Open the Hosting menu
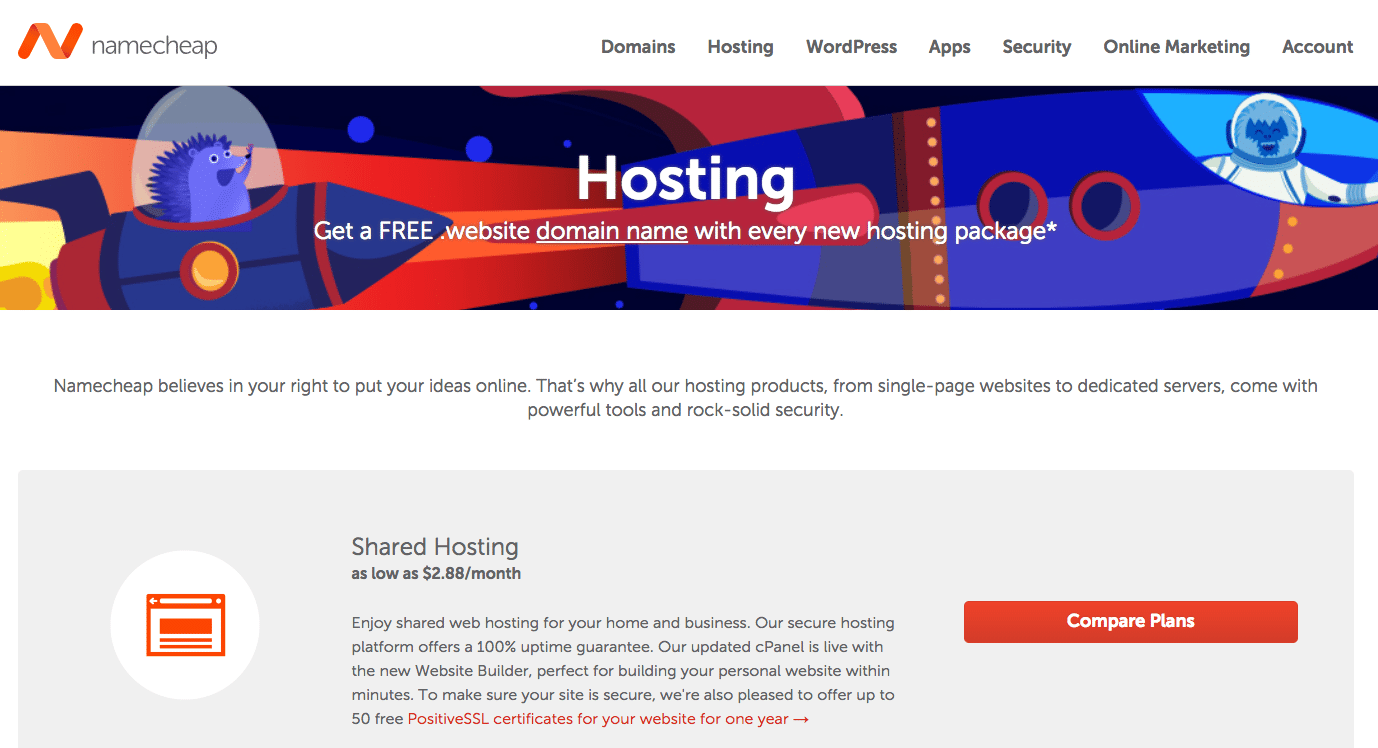The image size is (1378, 748). (x=740, y=47)
